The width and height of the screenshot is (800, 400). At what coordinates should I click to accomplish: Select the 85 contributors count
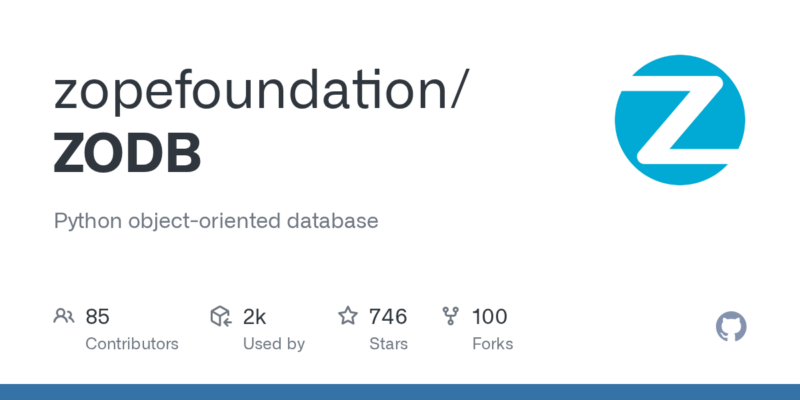[x=97, y=317]
